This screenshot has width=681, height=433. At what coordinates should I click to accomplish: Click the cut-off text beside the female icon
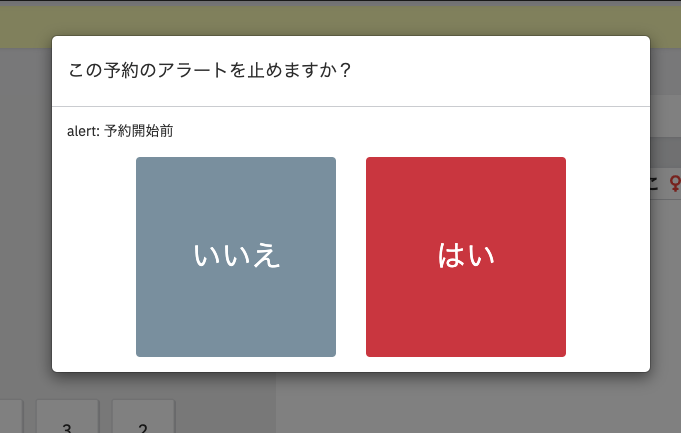pos(655,182)
